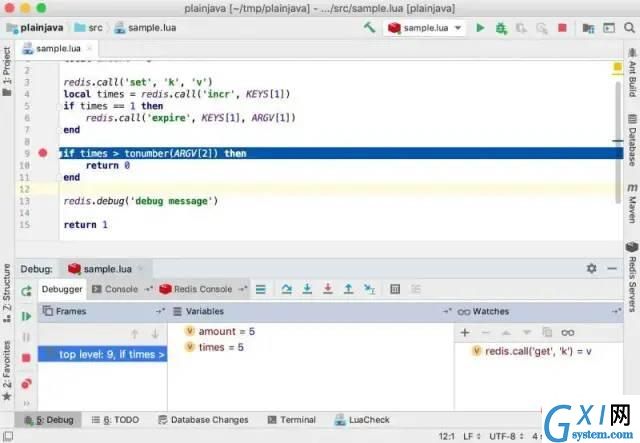The image size is (640, 443).
Task: Open debug panel settings gear
Action: [591, 268]
